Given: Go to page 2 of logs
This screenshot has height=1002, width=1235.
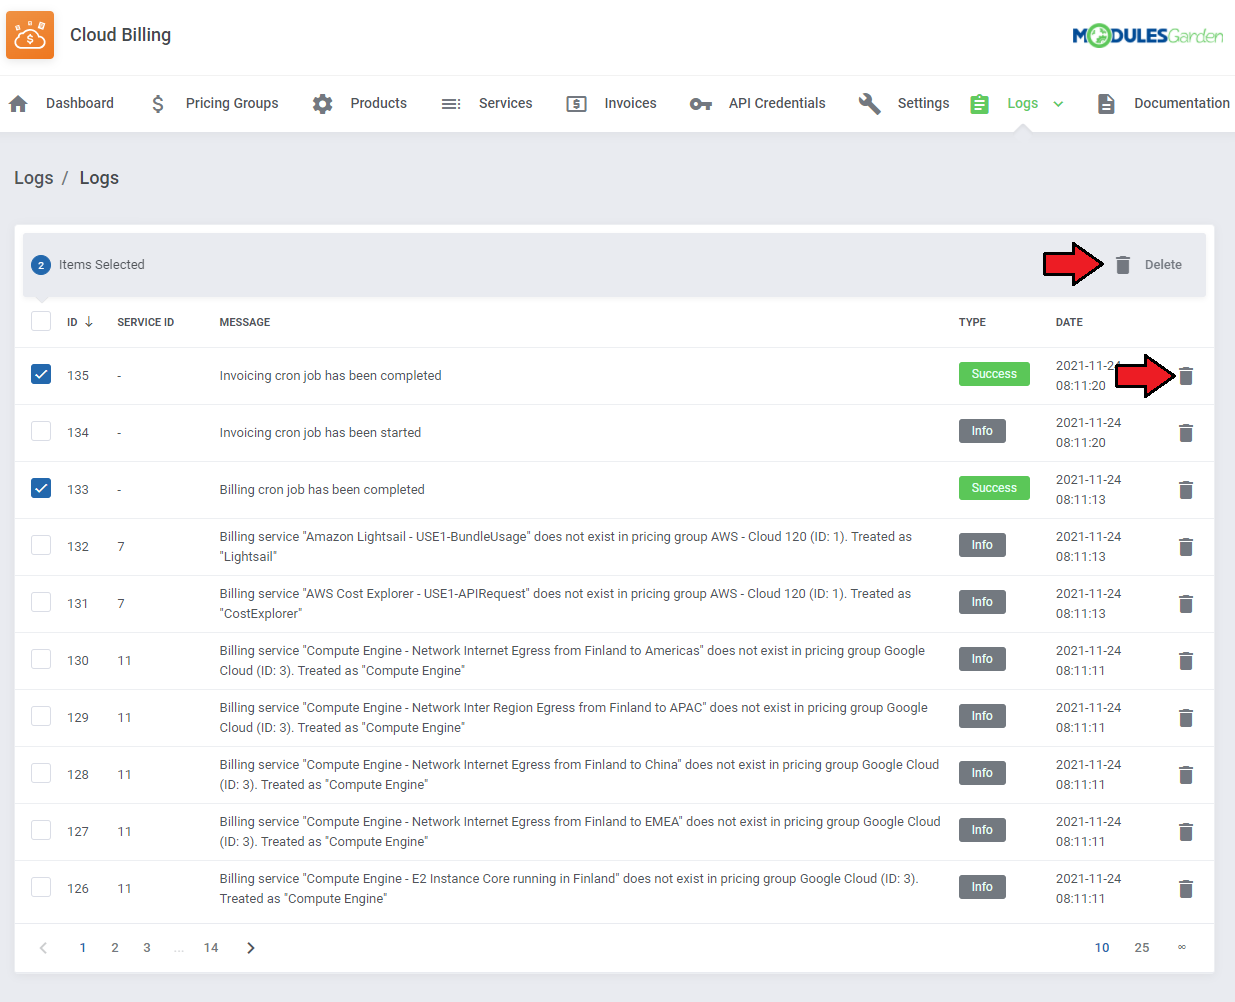Looking at the screenshot, I should [115, 948].
